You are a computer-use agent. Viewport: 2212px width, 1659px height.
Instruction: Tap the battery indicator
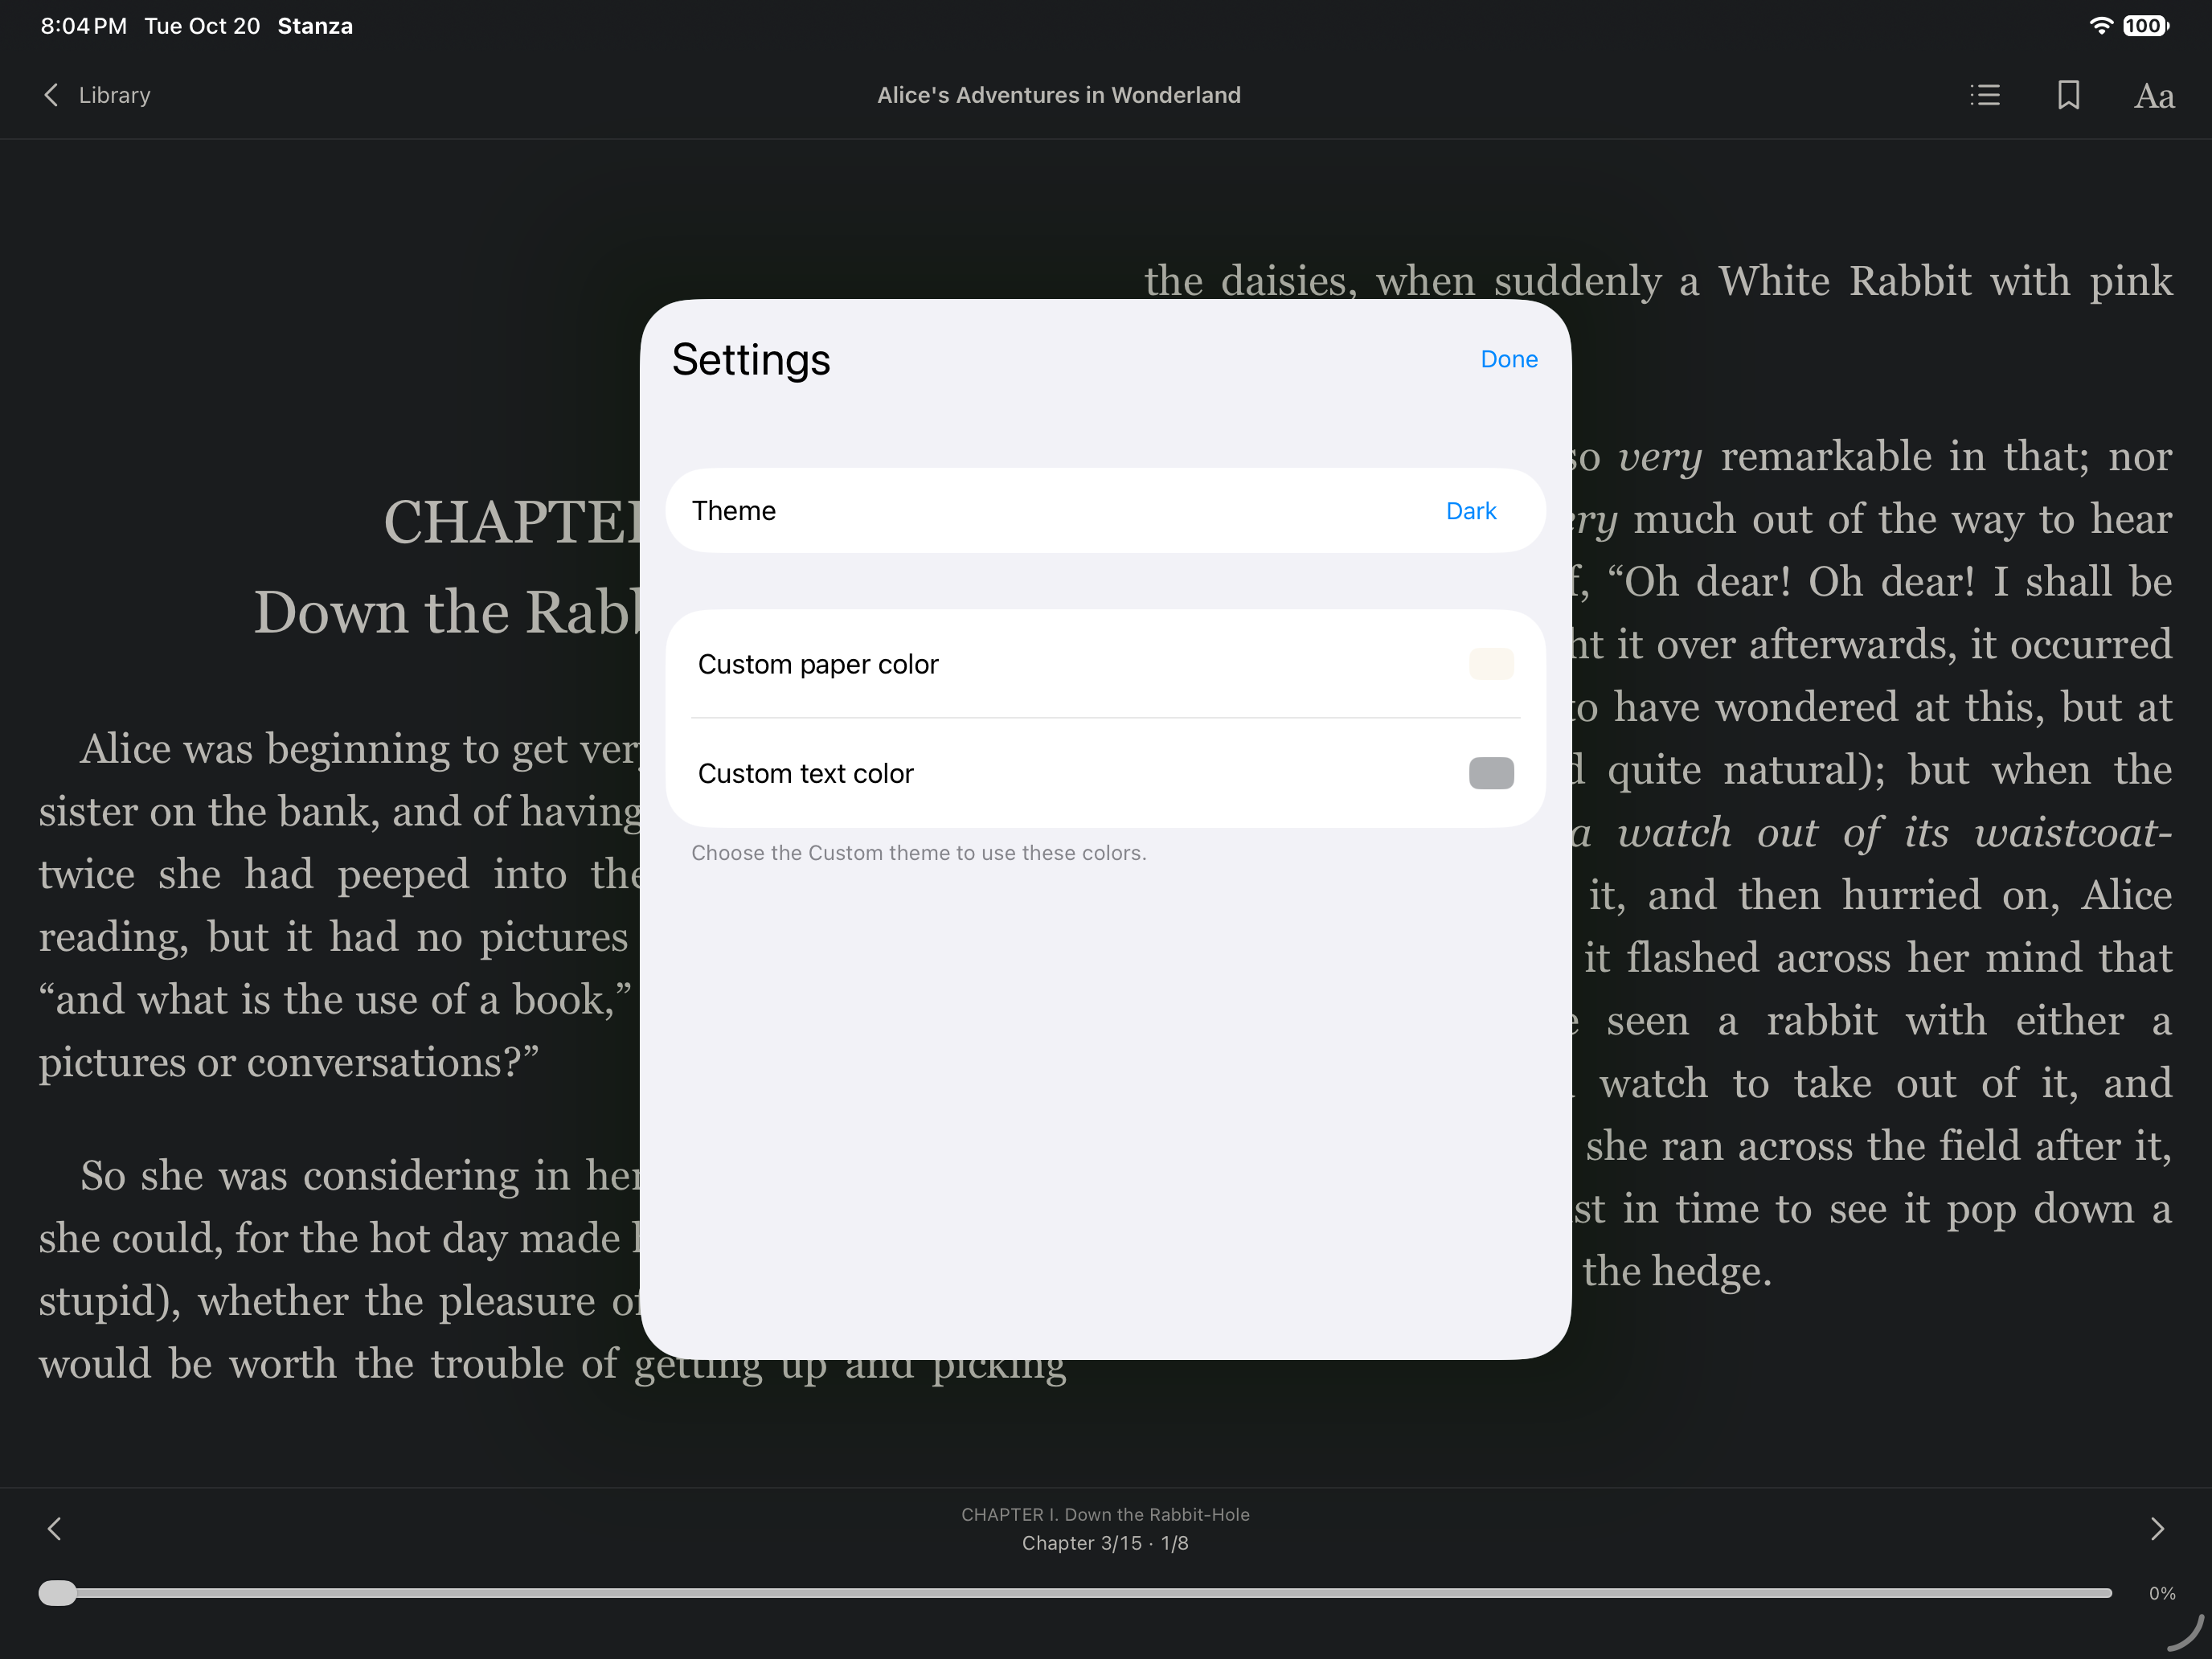pos(2146,26)
